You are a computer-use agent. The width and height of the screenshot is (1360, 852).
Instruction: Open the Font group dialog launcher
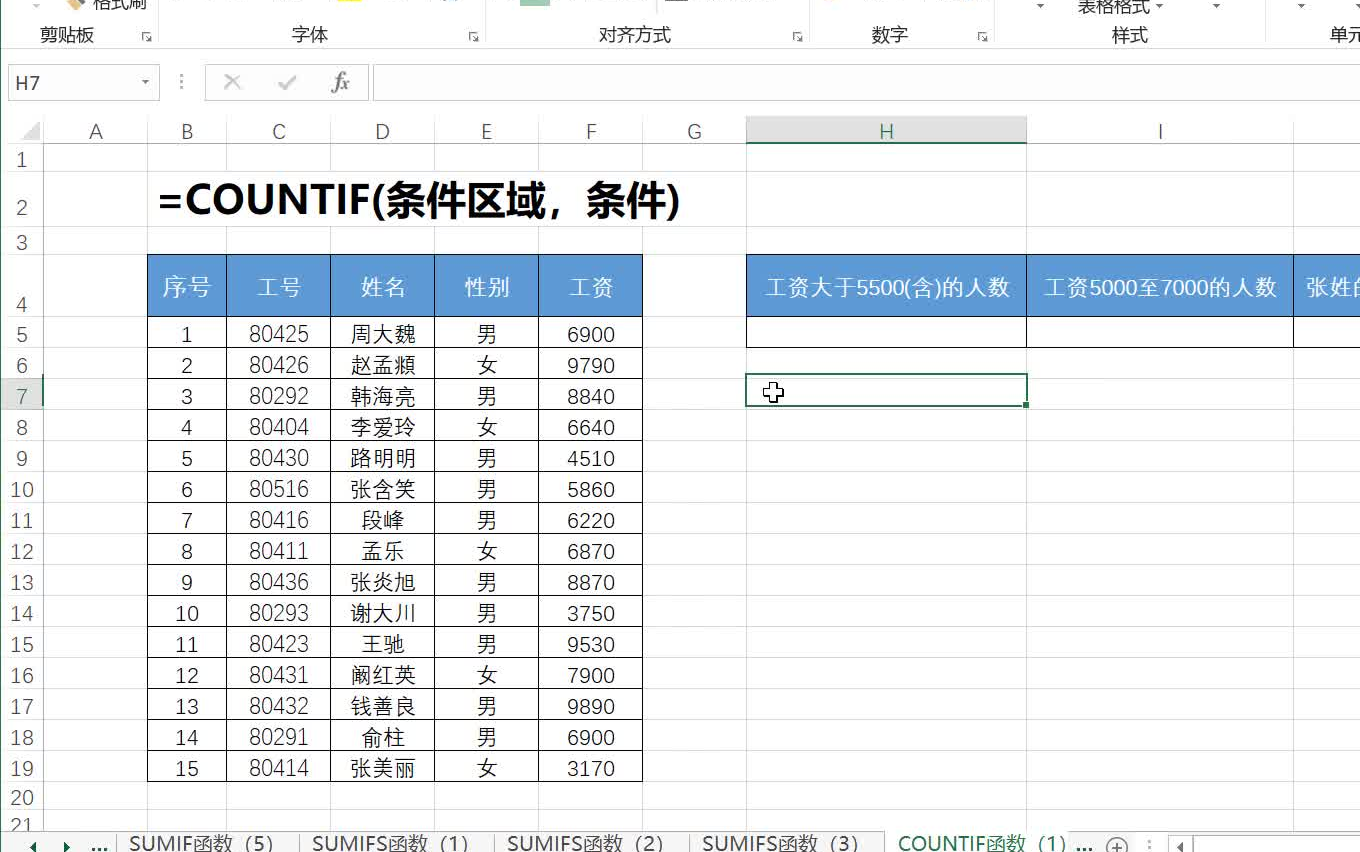473,37
